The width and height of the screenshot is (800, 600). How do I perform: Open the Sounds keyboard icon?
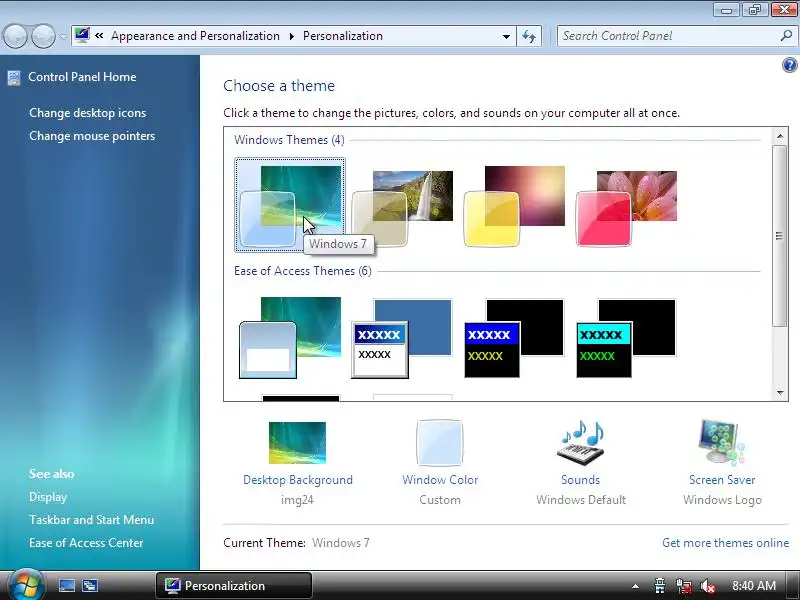pos(581,442)
